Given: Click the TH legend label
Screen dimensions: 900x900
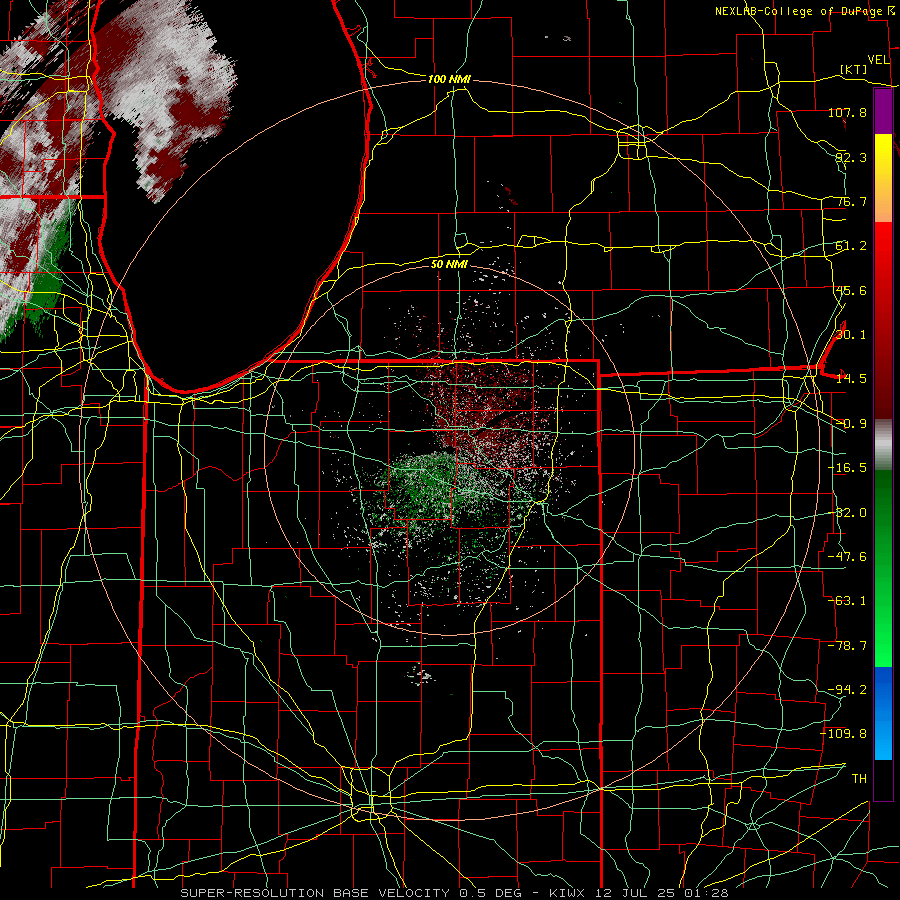Looking at the screenshot, I should pos(859,779).
